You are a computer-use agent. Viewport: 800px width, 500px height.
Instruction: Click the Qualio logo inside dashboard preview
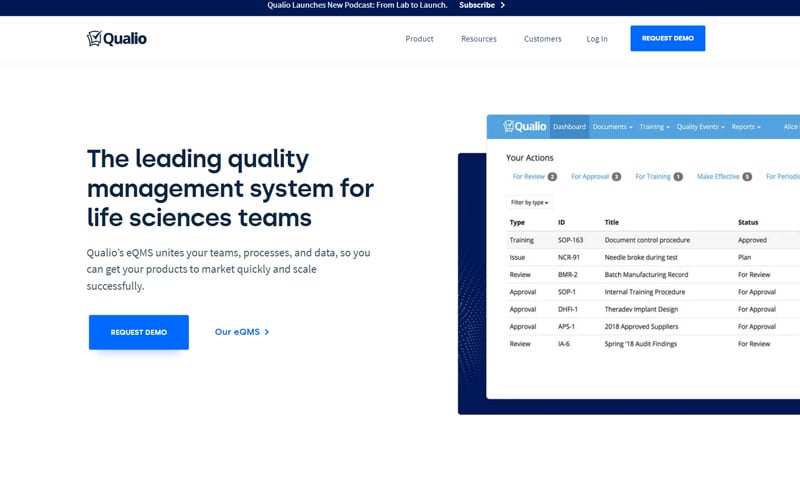(x=524, y=126)
